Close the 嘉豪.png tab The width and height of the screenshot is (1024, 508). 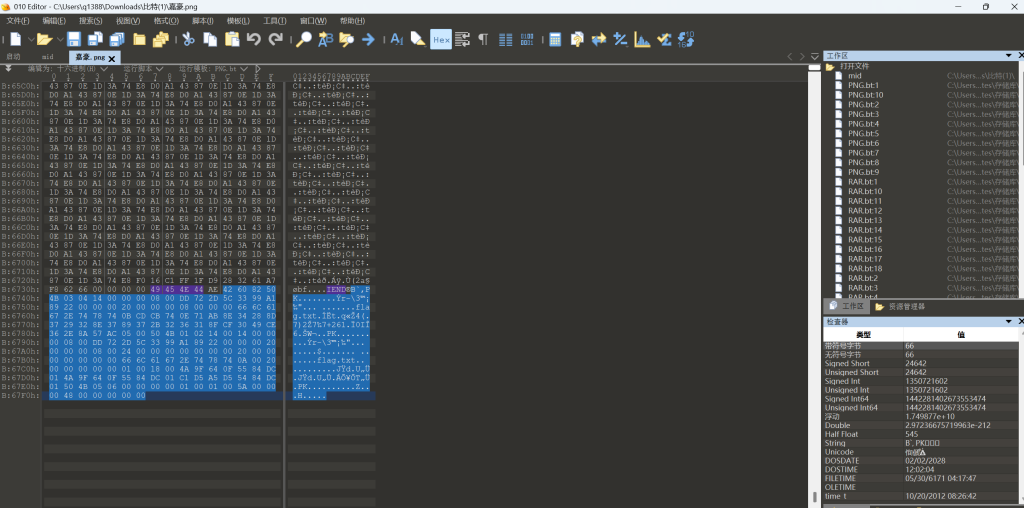click(113, 58)
